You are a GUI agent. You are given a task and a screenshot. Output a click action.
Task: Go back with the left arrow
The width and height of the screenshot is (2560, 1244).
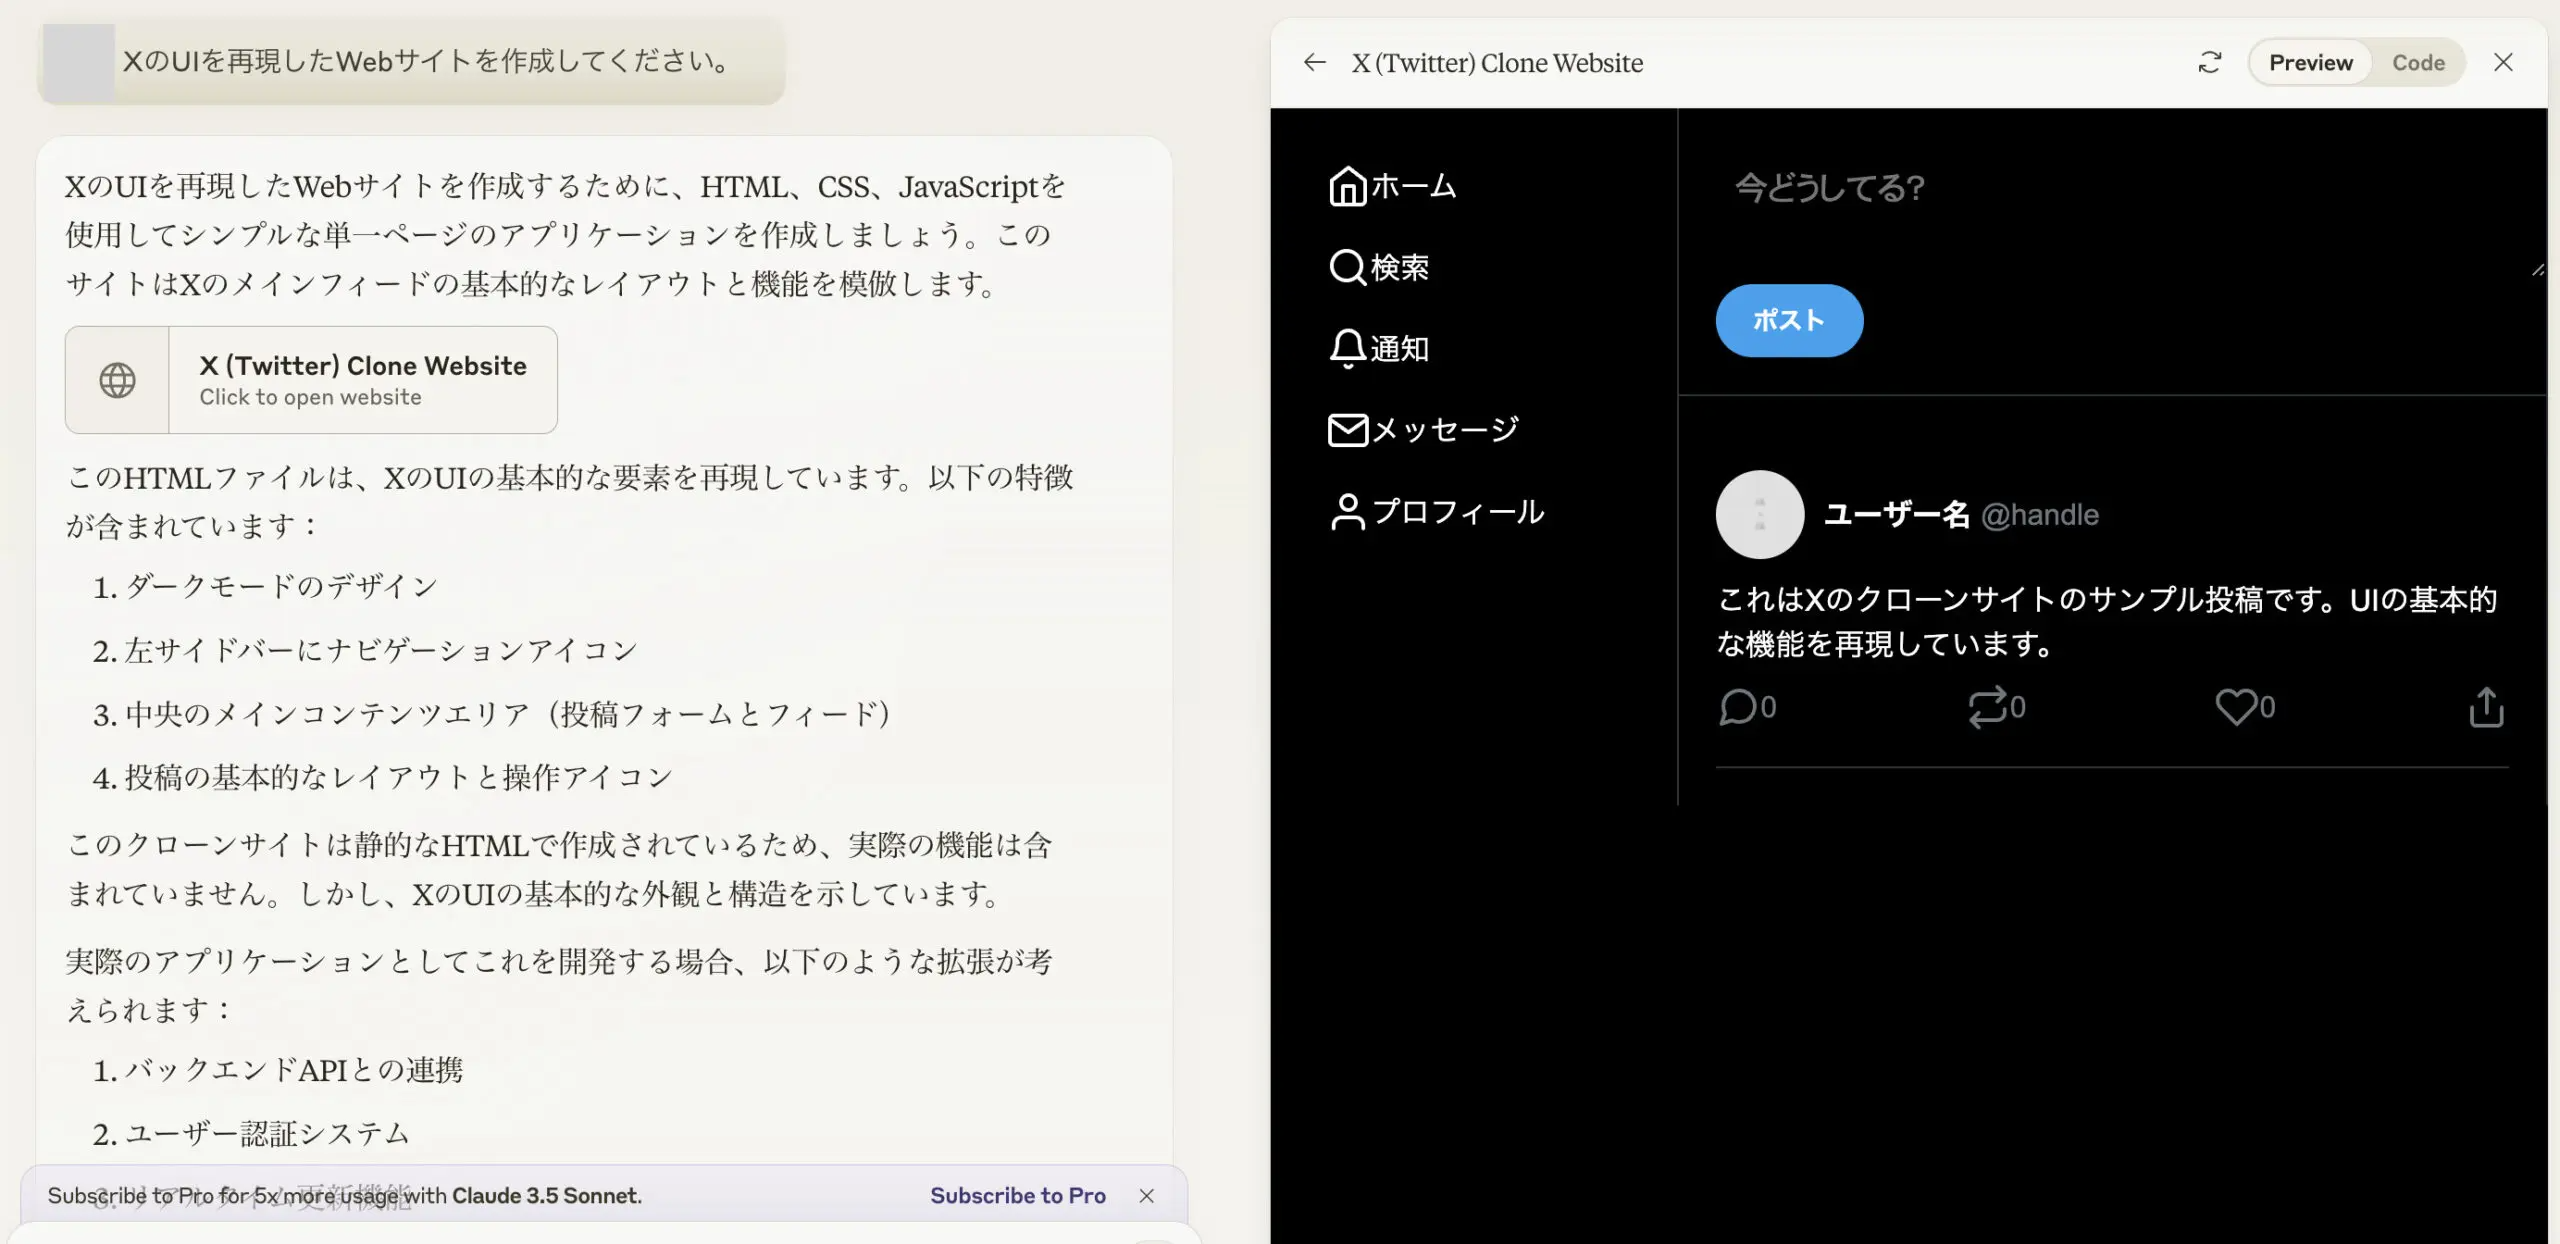pos(1314,63)
